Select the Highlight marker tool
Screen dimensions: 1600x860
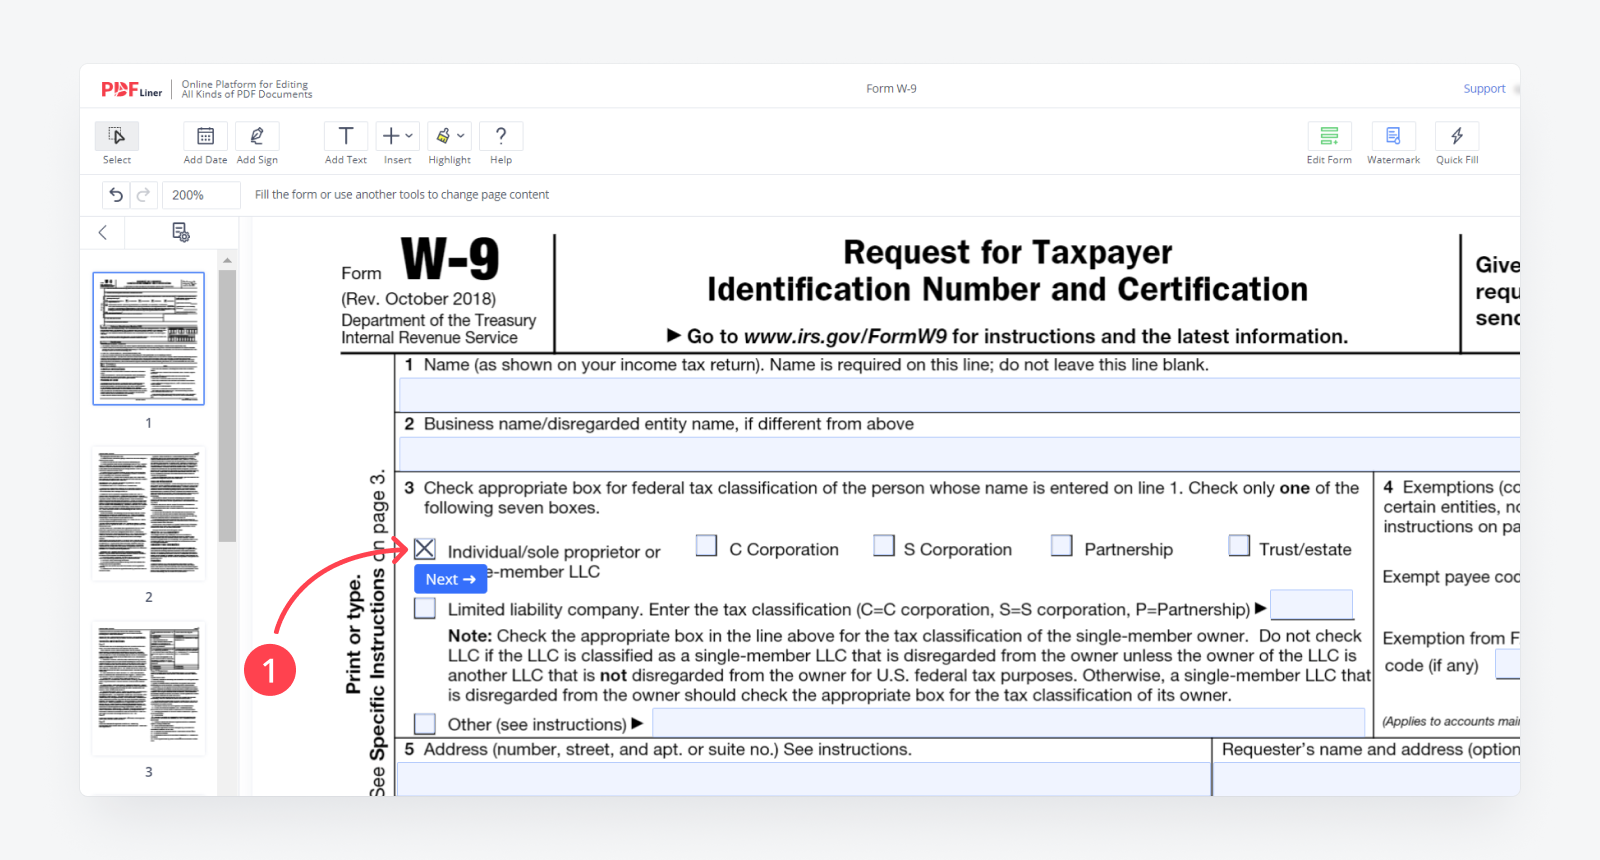click(x=443, y=136)
